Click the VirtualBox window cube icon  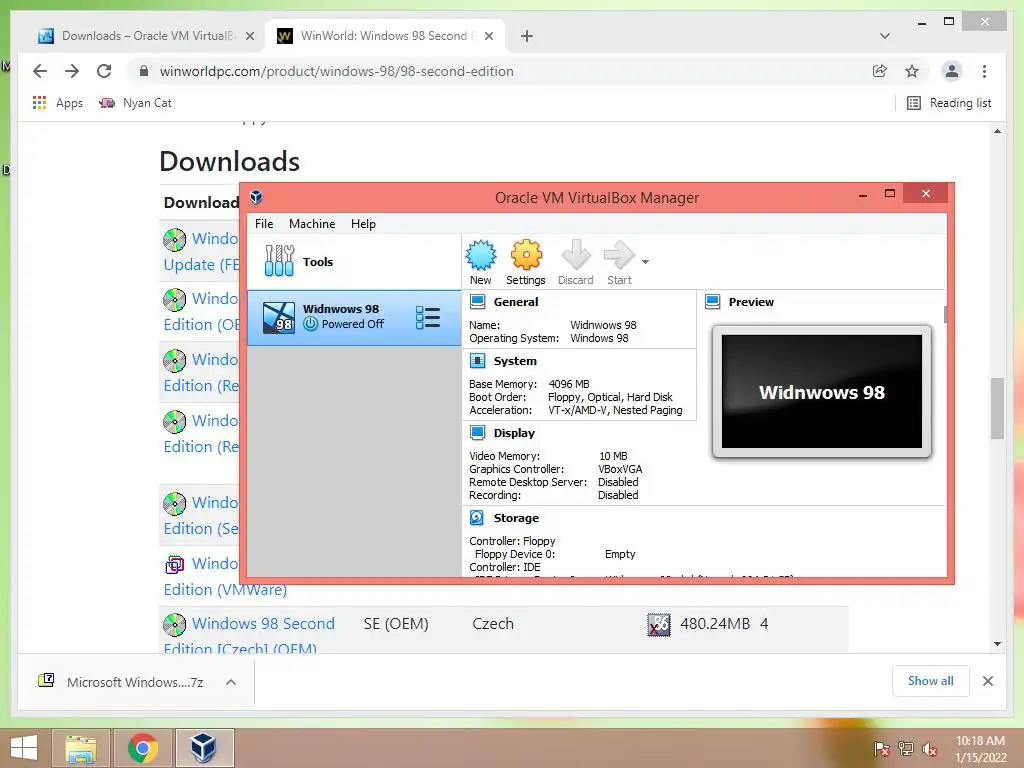[x=256, y=197]
